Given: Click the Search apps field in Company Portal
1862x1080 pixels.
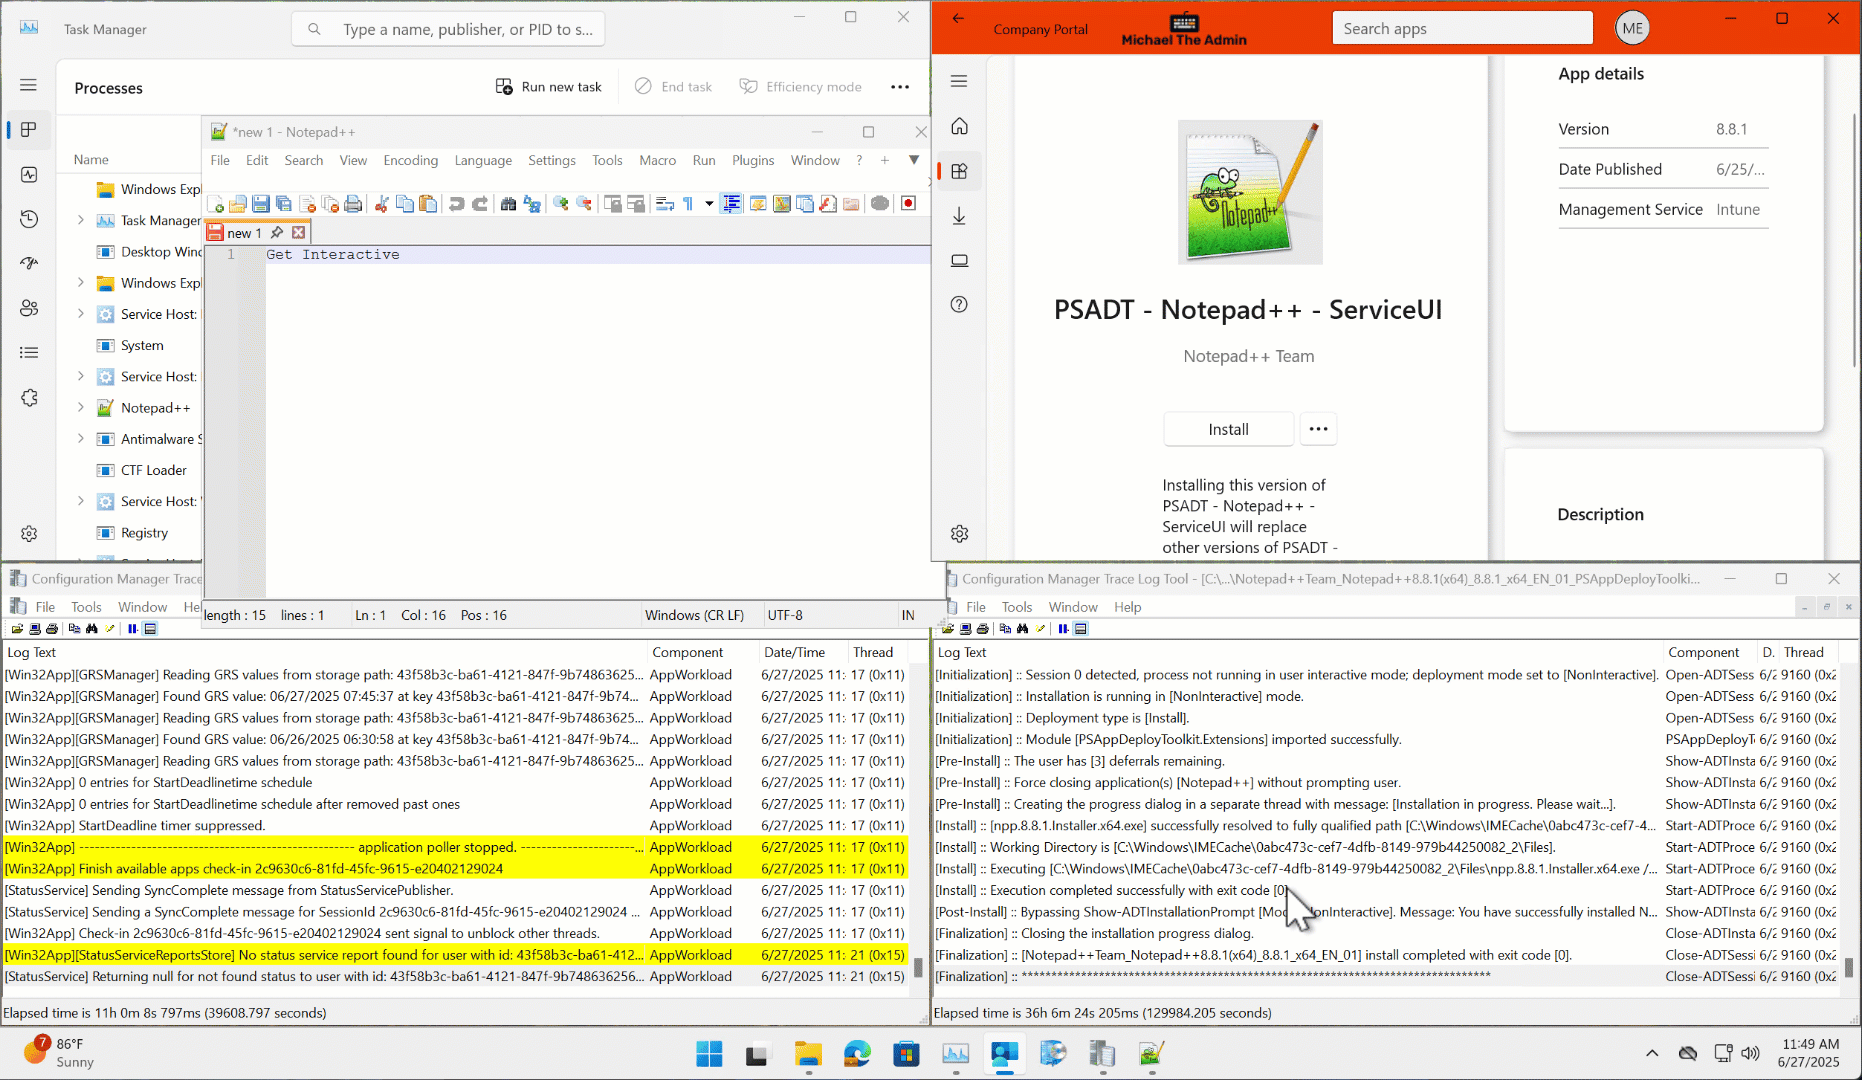Looking at the screenshot, I should tap(1462, 27).
